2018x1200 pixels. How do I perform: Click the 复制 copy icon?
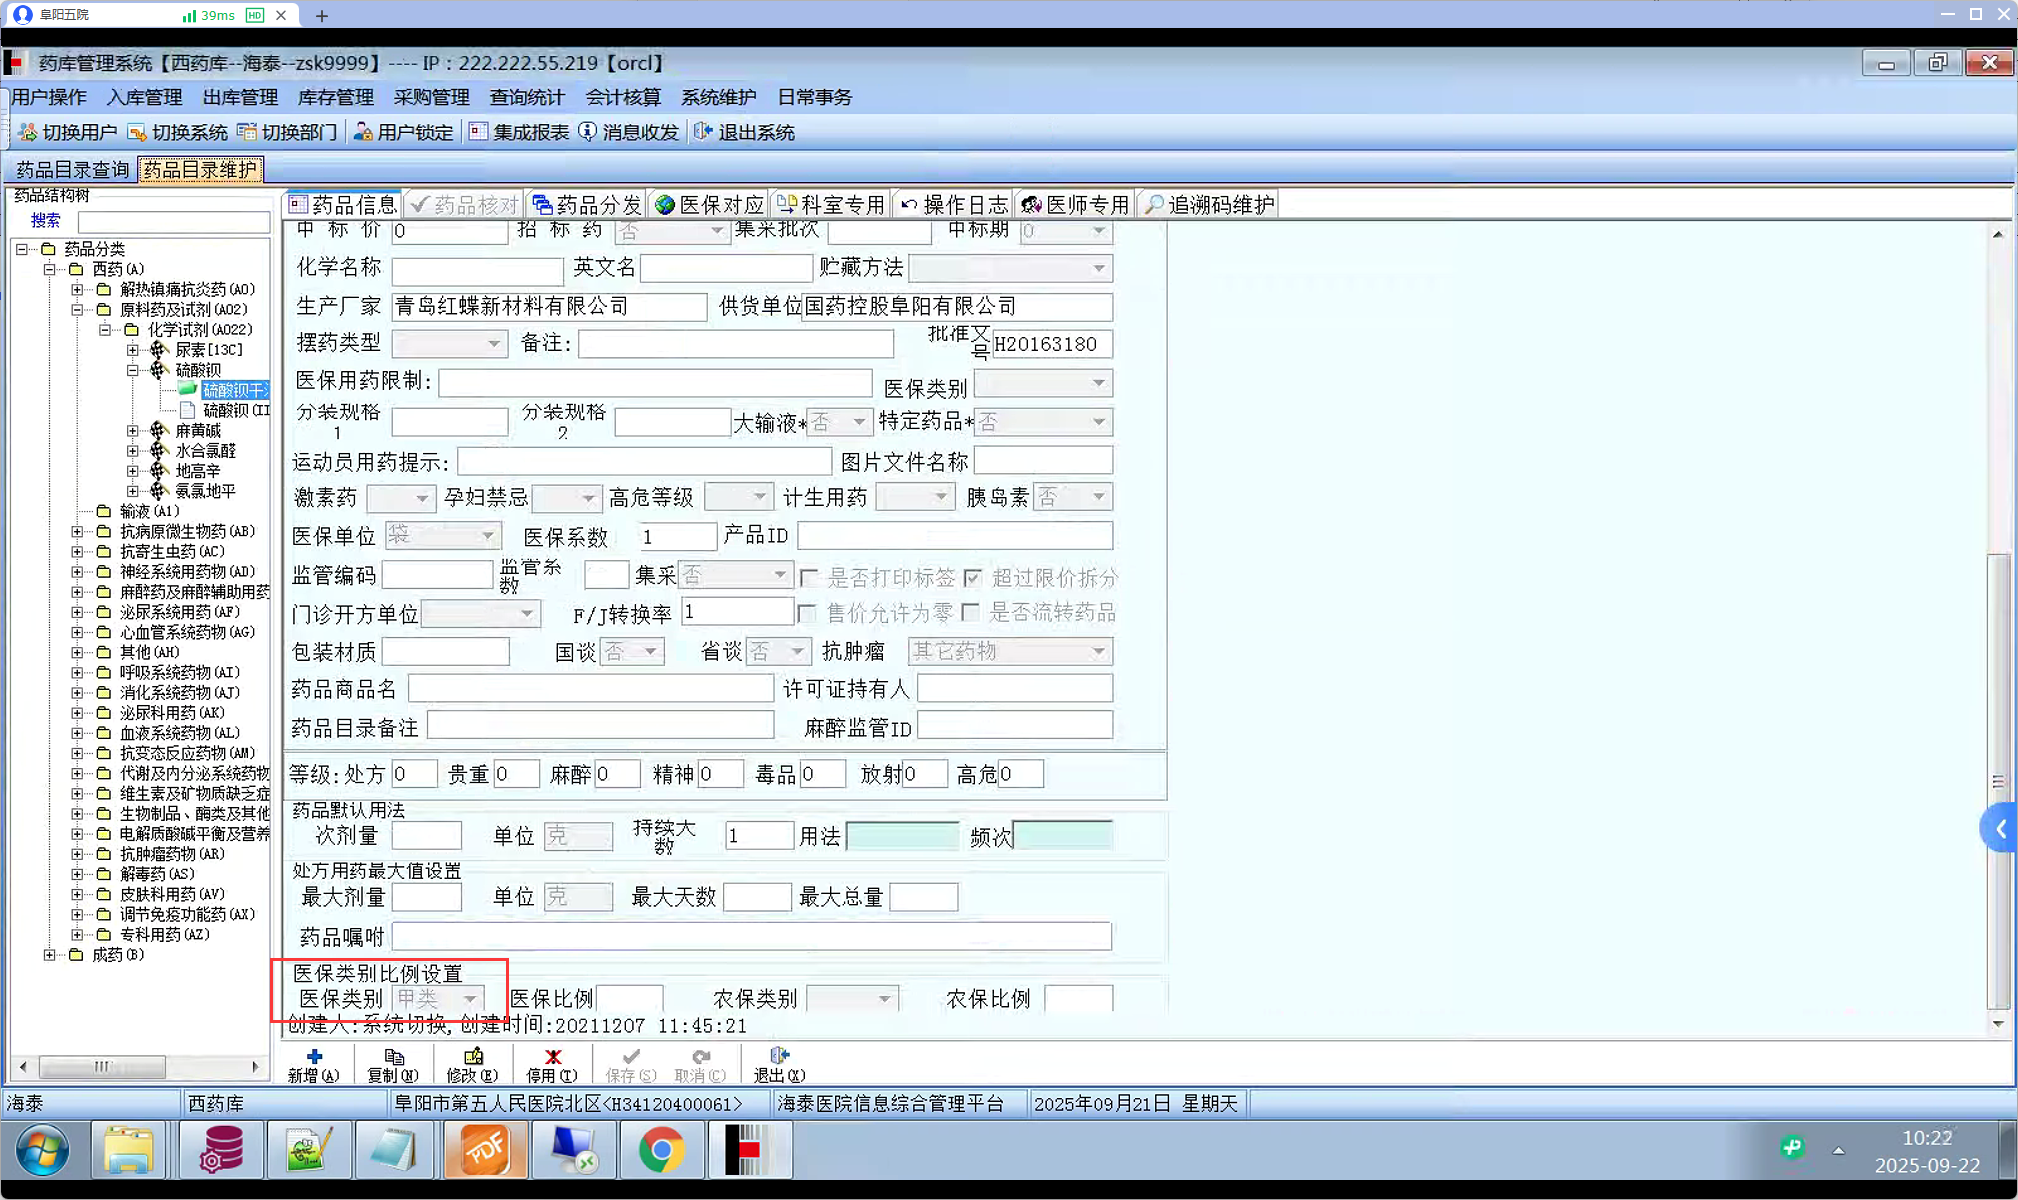pyautogui.click(x=393, y=1057)
